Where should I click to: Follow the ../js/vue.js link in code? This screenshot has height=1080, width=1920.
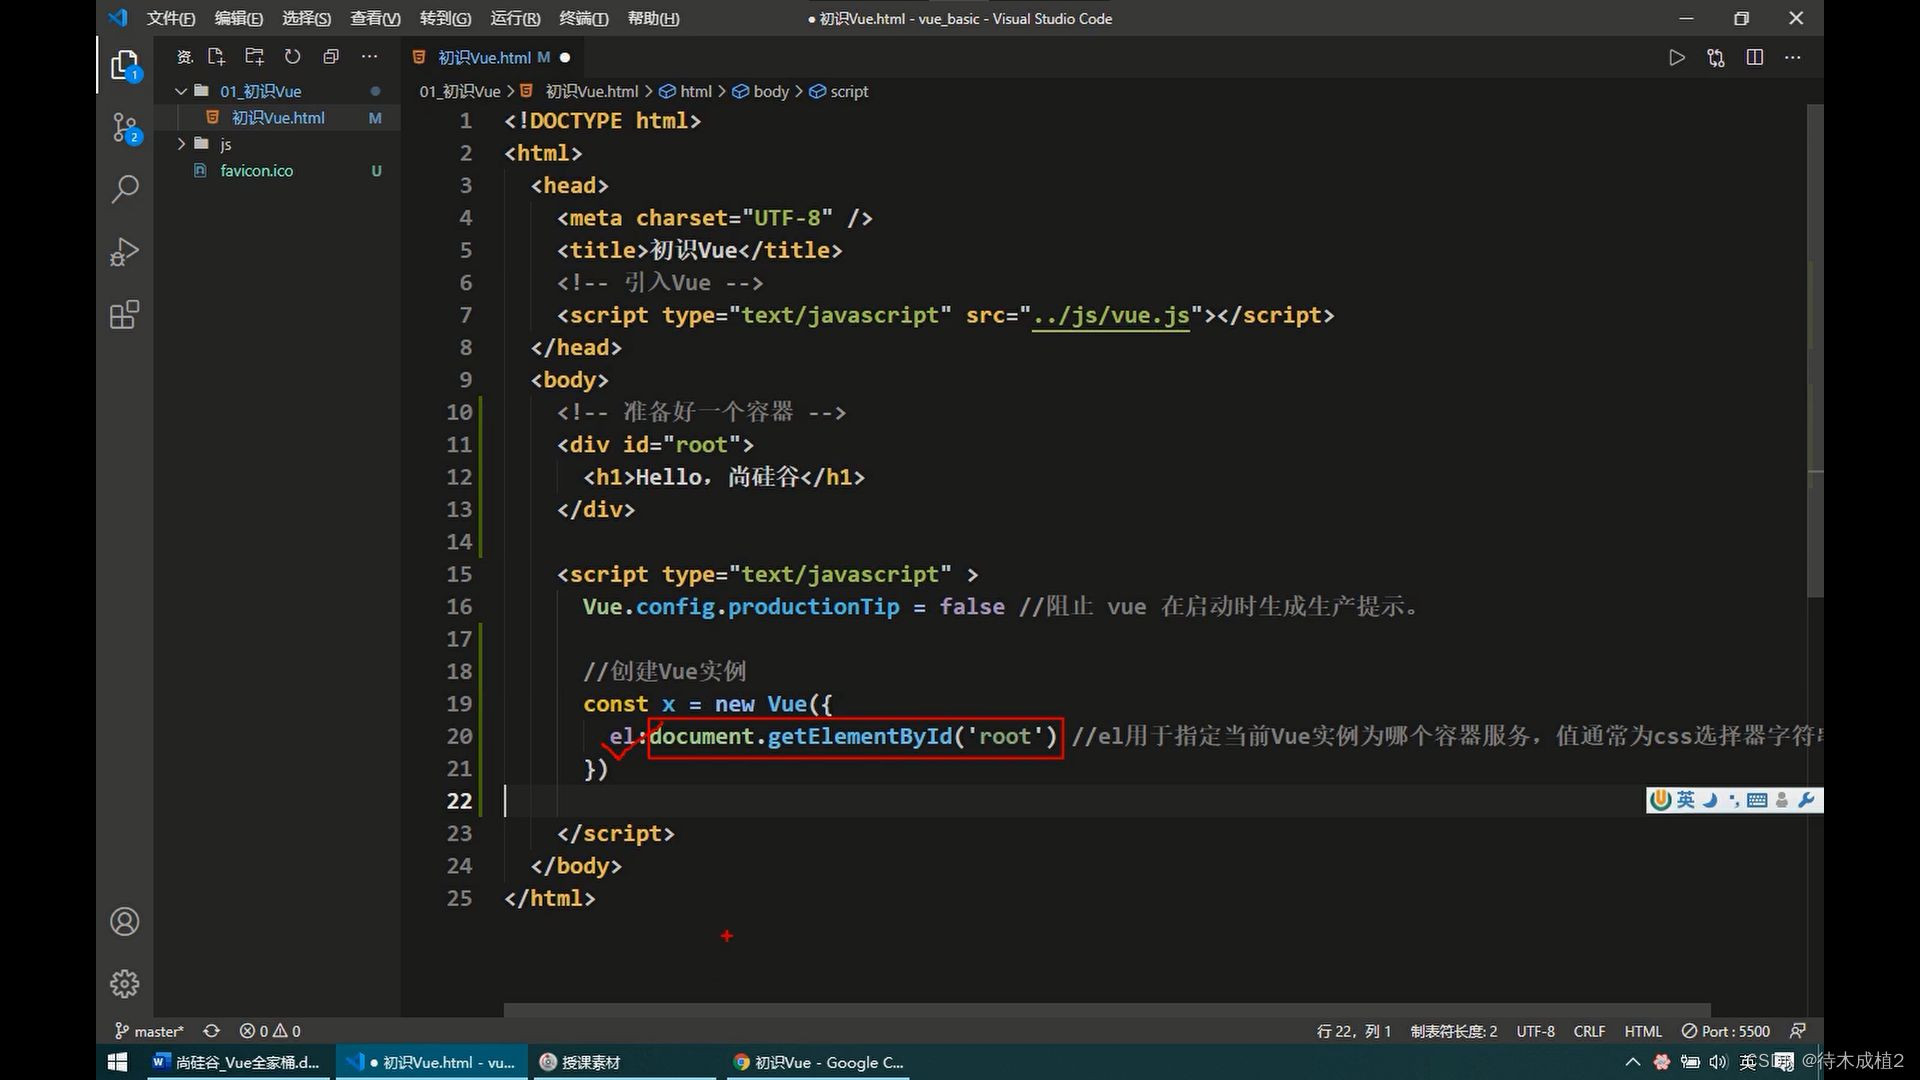[x=1110, y=315]
